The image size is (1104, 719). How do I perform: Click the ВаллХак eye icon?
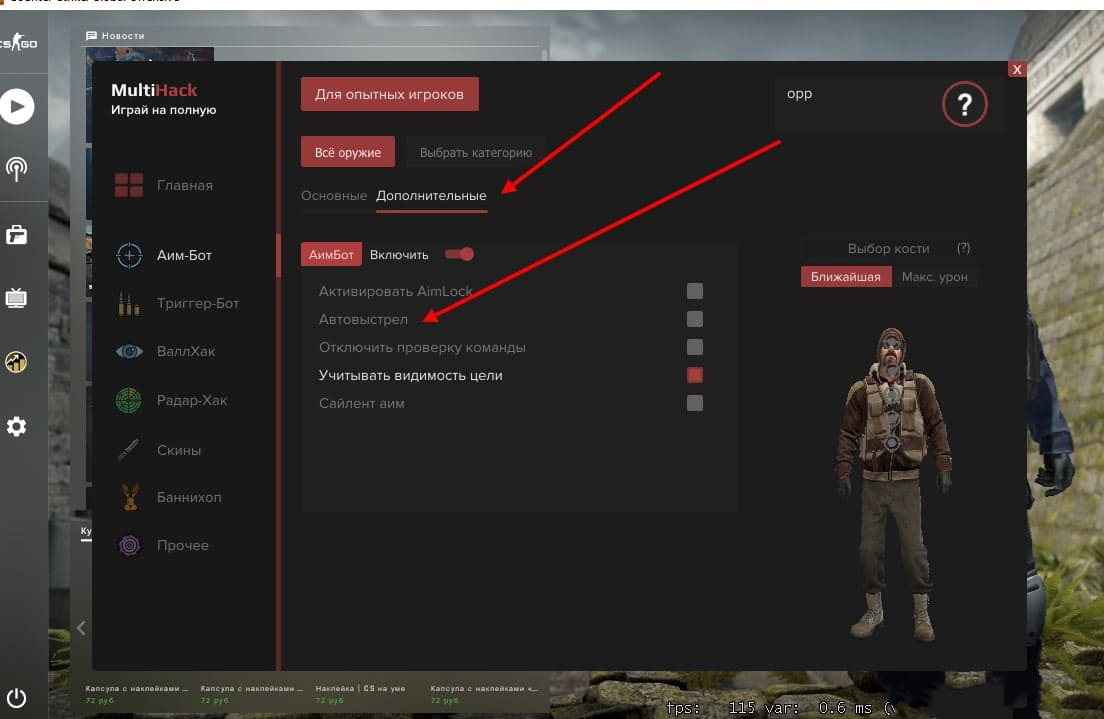129,351
